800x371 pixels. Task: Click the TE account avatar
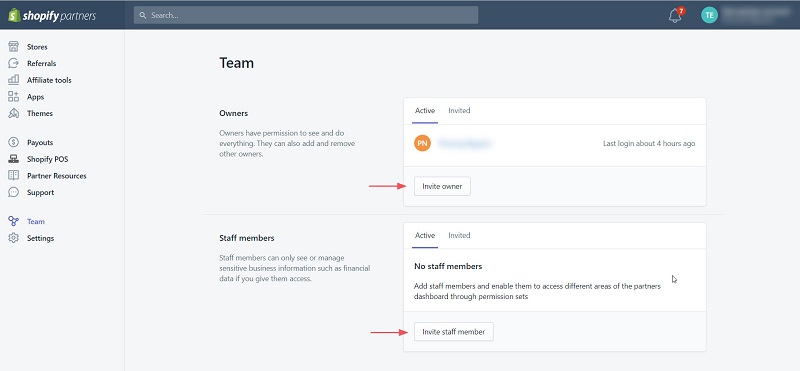click(709, 15)
